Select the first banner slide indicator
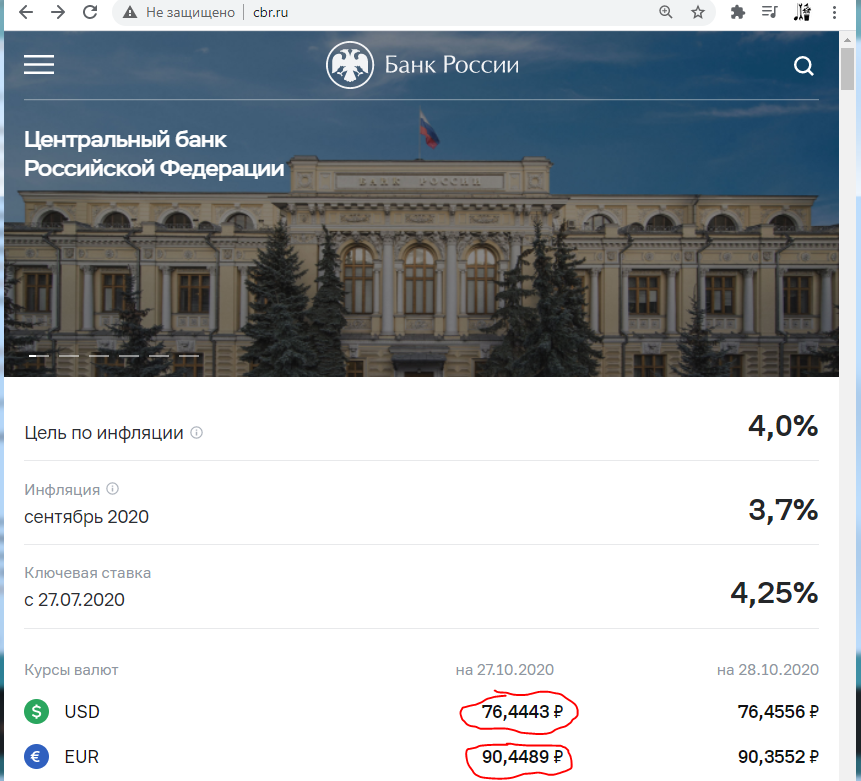 [x=38, y=356]
